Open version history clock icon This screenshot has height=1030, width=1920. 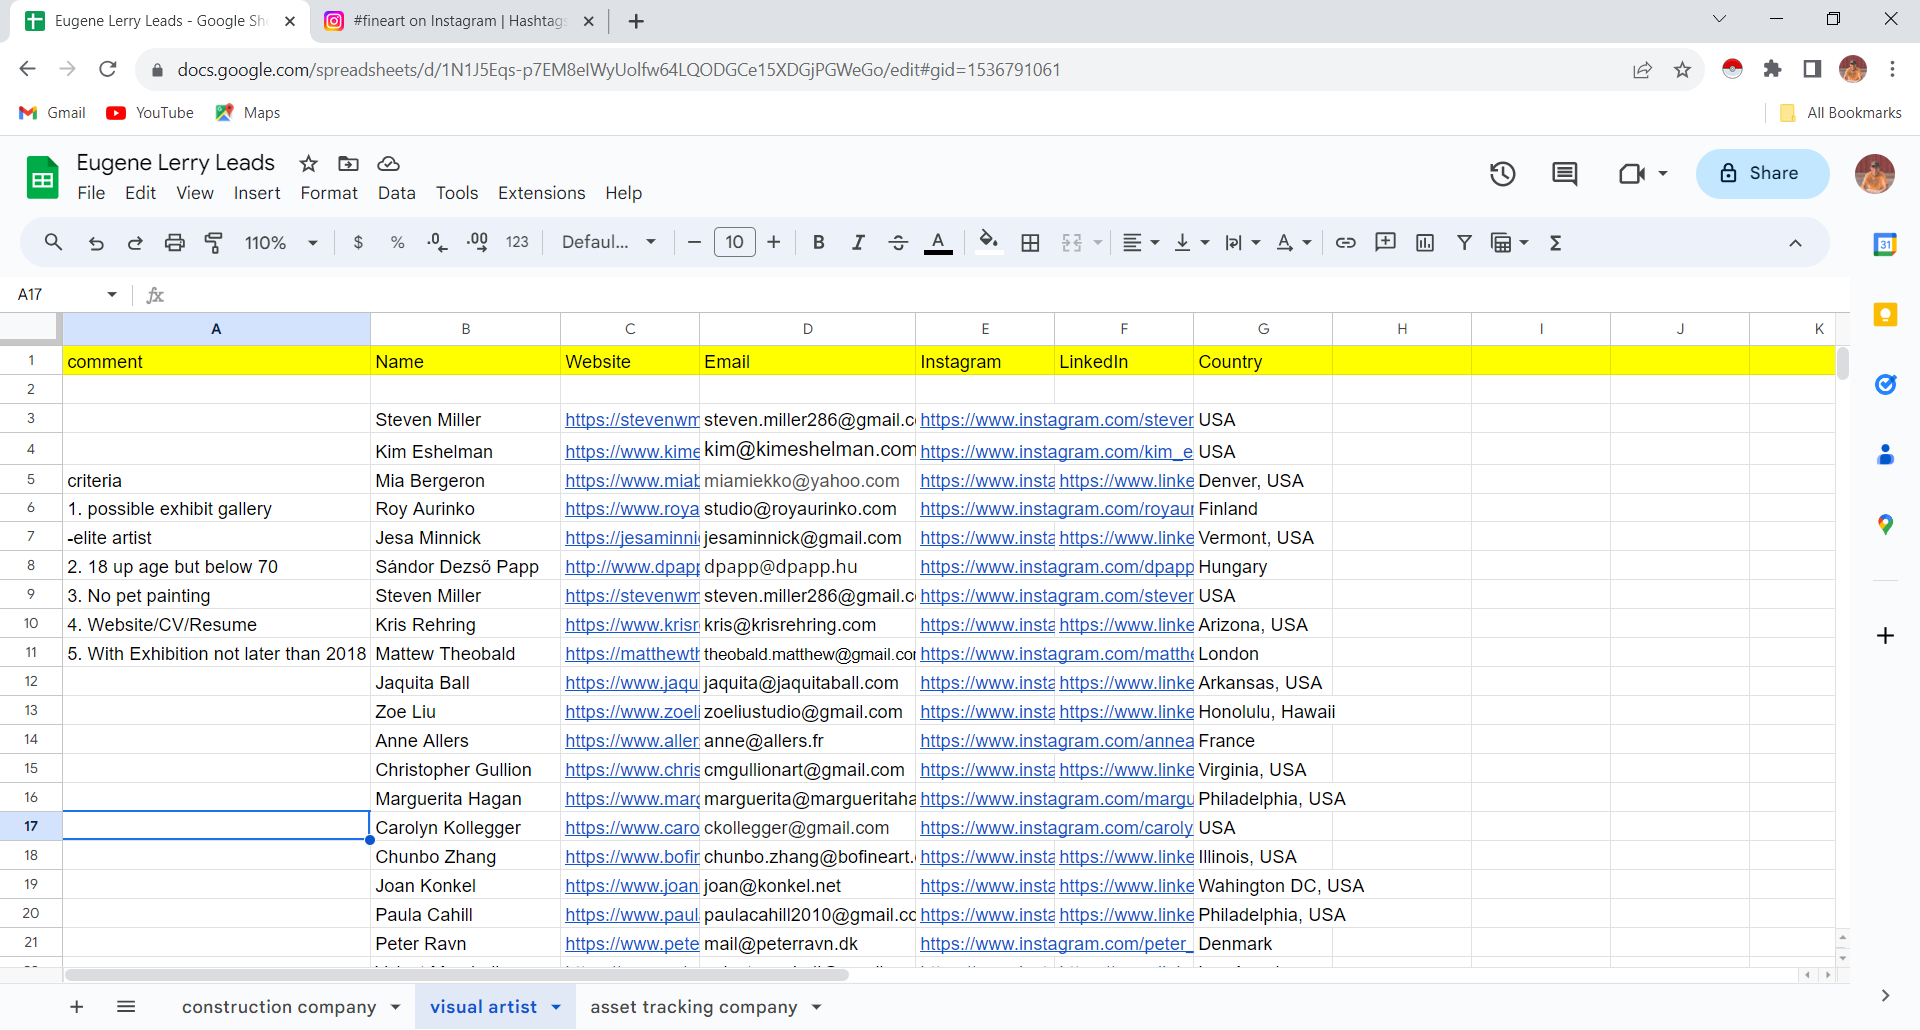tap(1502, 174)
